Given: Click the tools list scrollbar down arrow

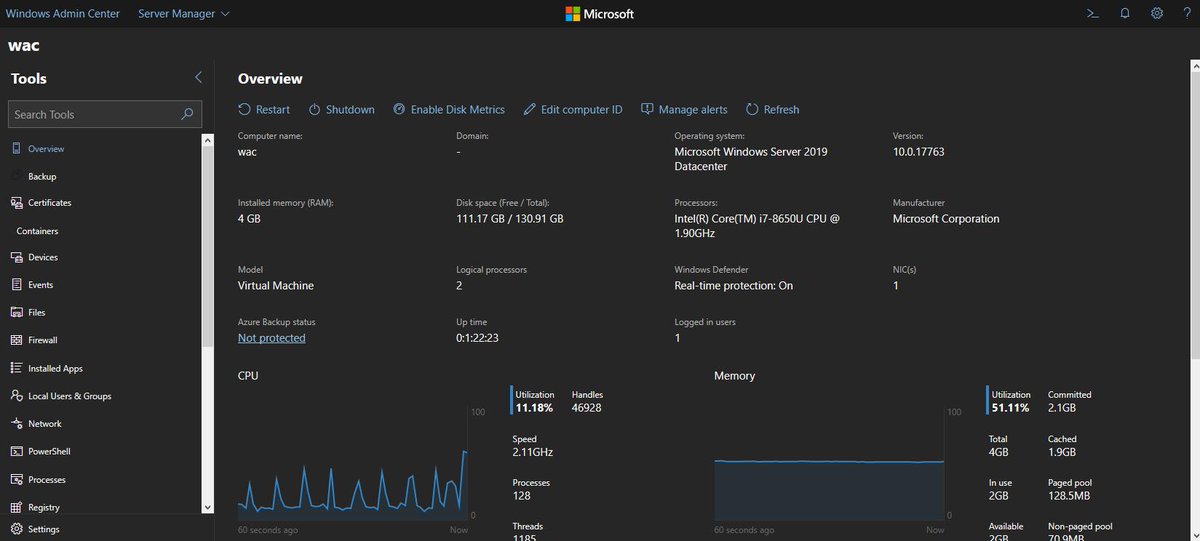Looking at the screenshot, I should pos(207,508).
